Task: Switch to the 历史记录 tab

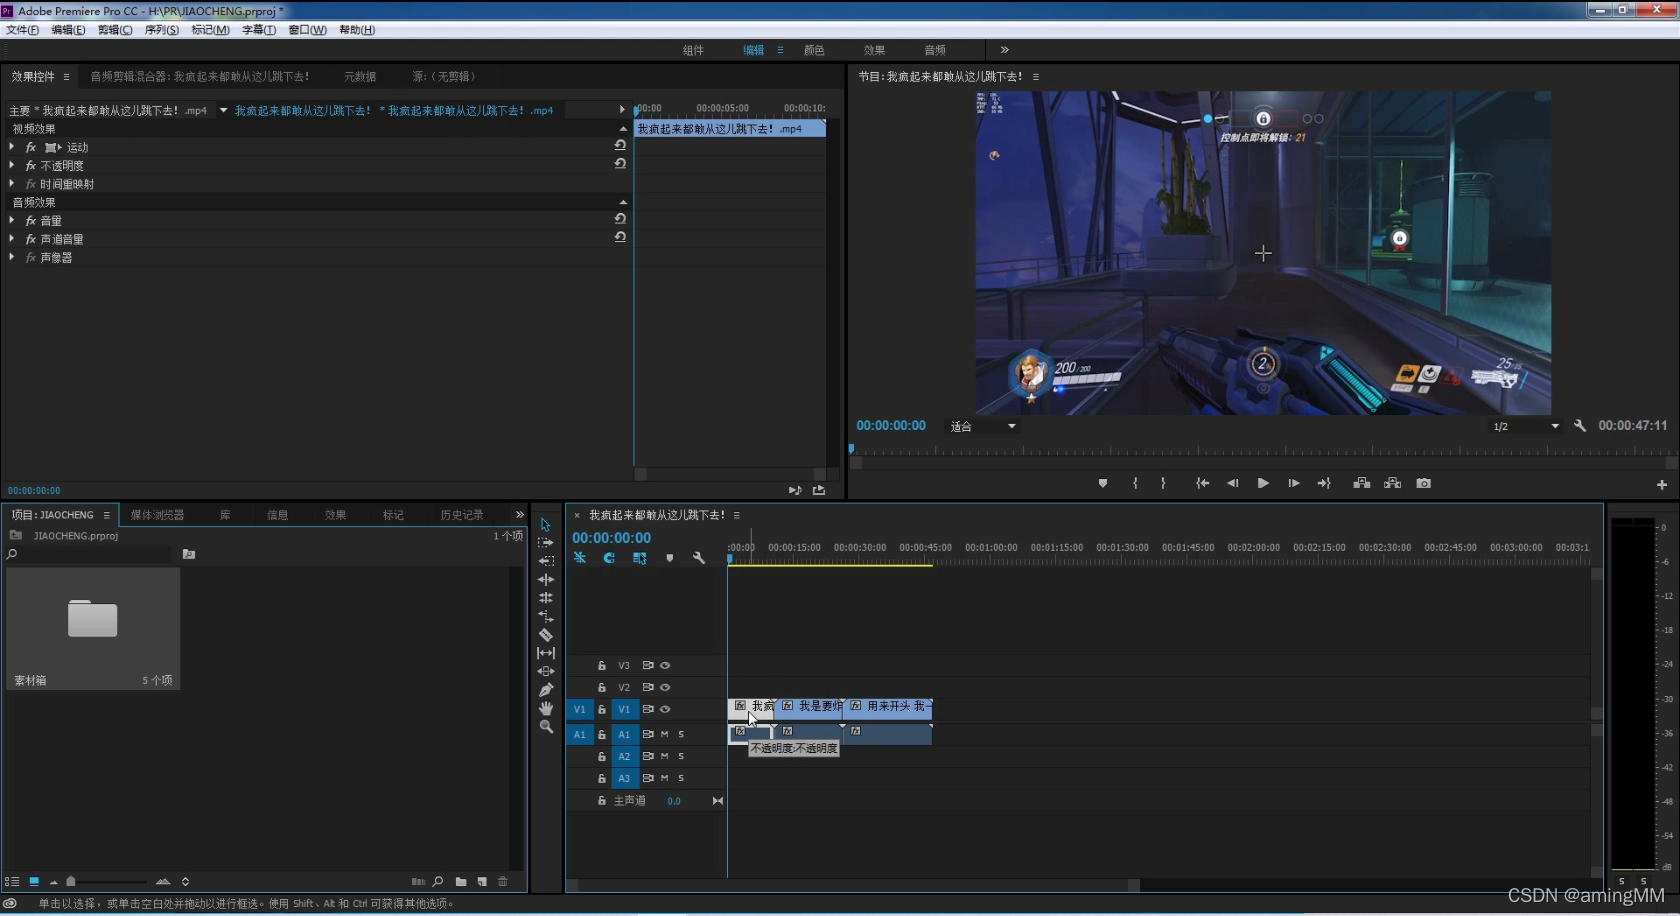Action: point(462,515)
